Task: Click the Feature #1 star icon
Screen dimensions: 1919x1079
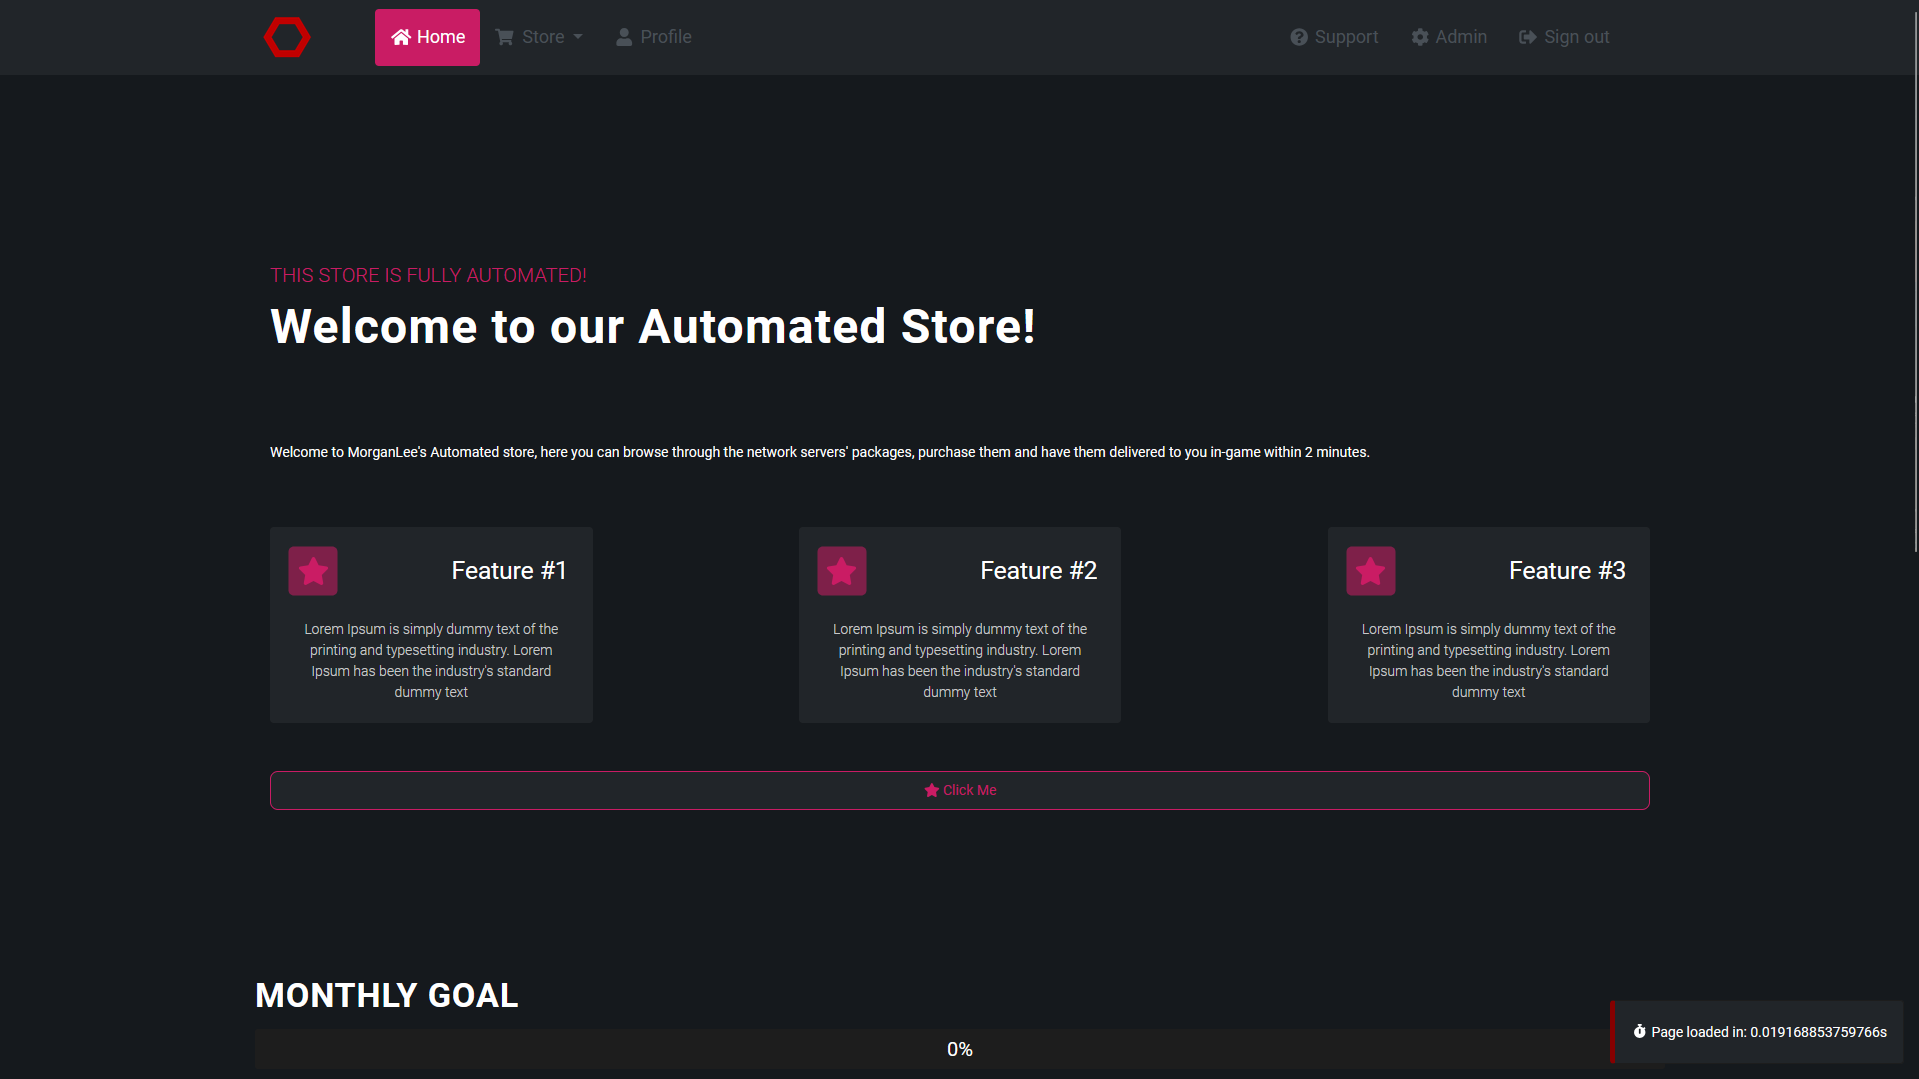Action: [x=313, y=571]
